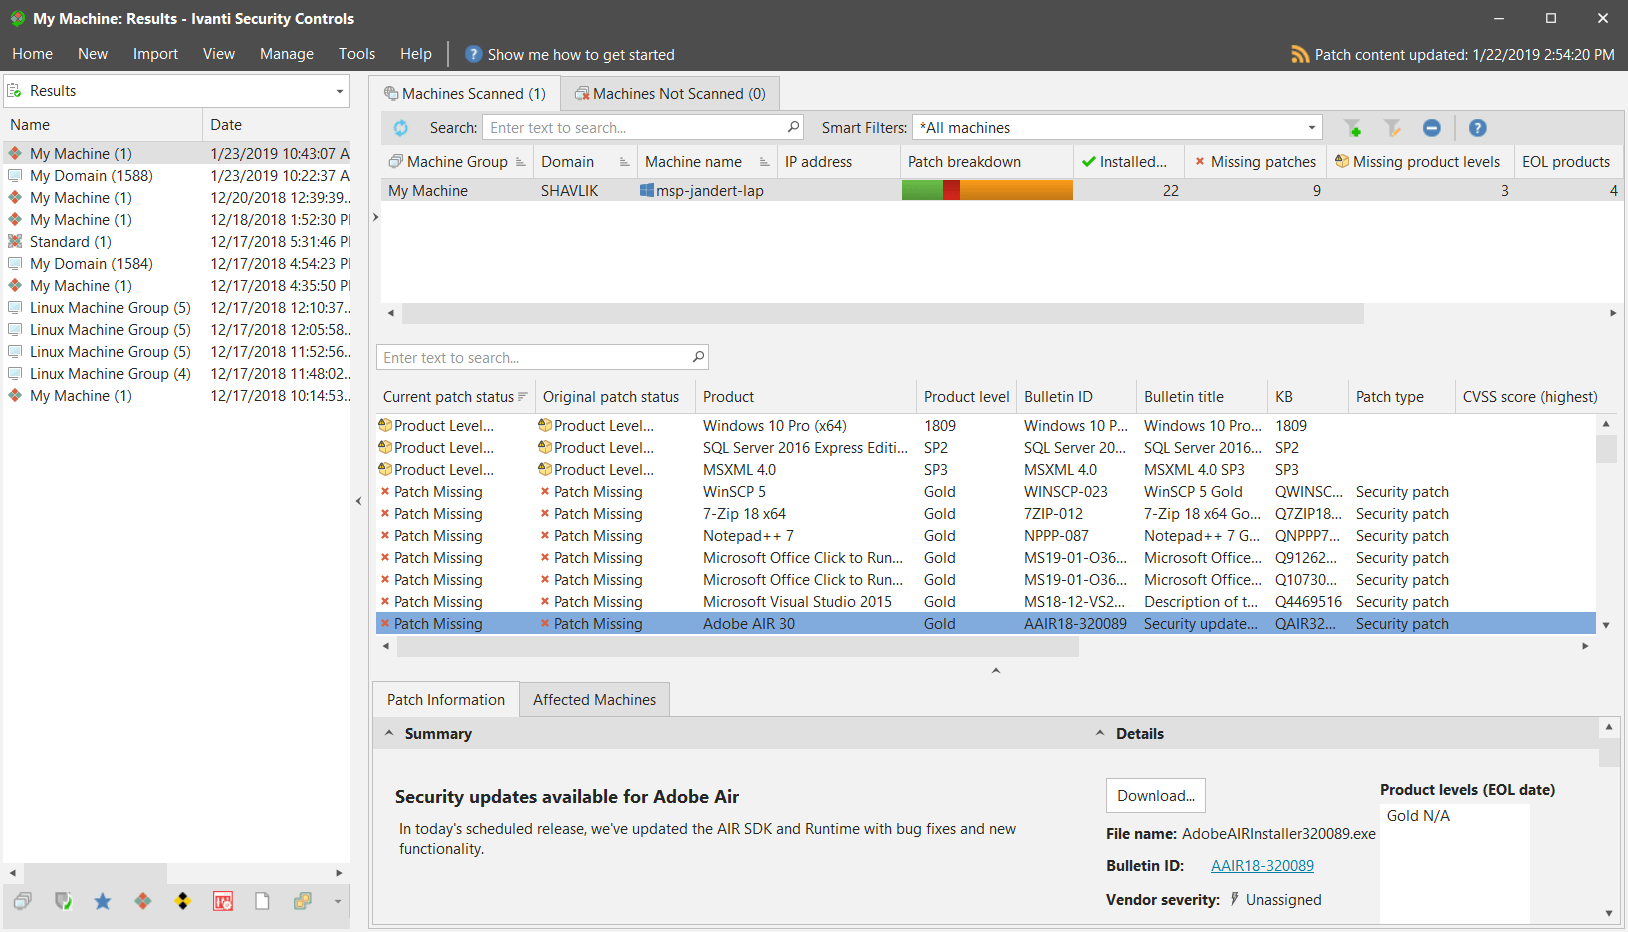This screenshot has width=1628, height=932.
Task: Collapse the Details section
Action: click(x=1100, y=733)
